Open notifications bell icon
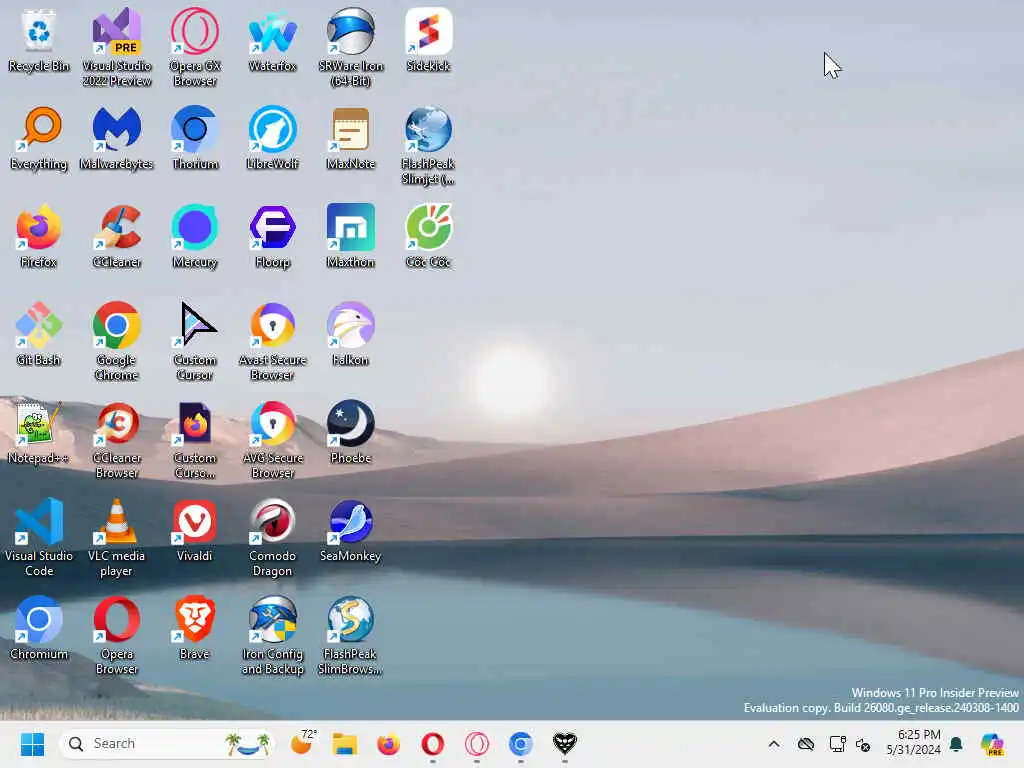The width and height of the screenshot is (1024, 768). point(957,744)
